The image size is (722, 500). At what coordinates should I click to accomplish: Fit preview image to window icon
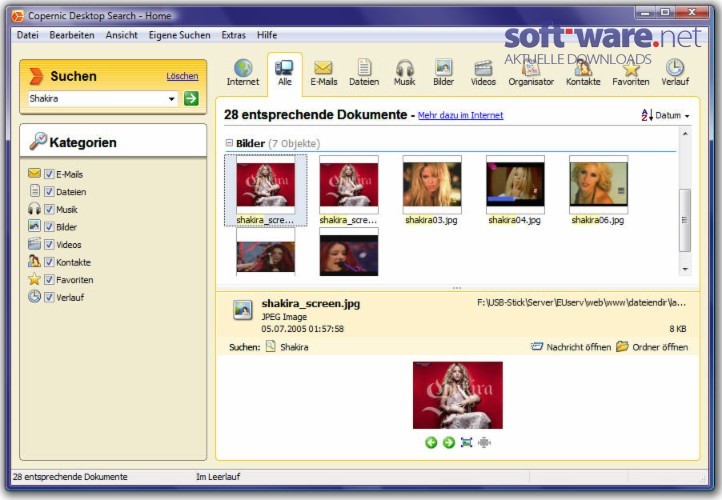click(x=466, y=442)
